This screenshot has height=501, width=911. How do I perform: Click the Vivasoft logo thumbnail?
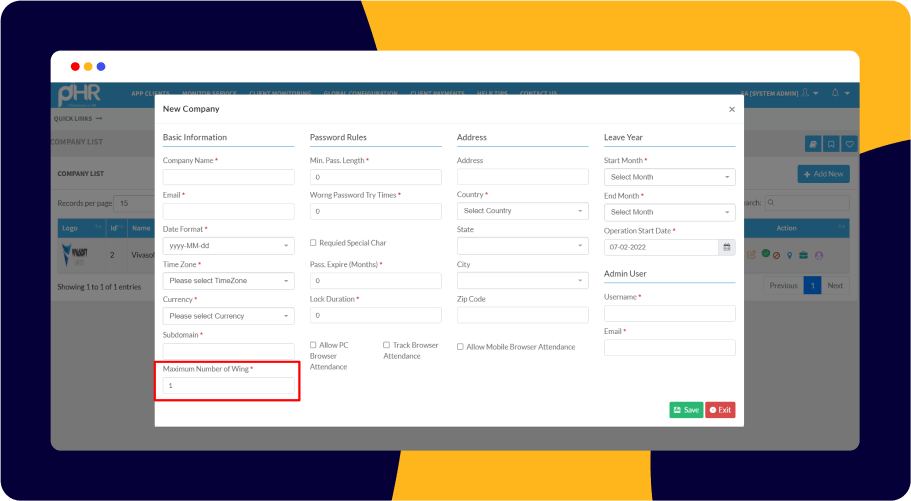pos(74,255)
